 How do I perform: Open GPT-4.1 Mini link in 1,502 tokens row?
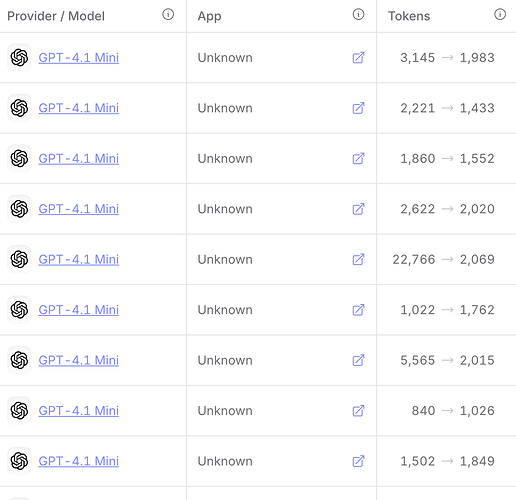79,461
